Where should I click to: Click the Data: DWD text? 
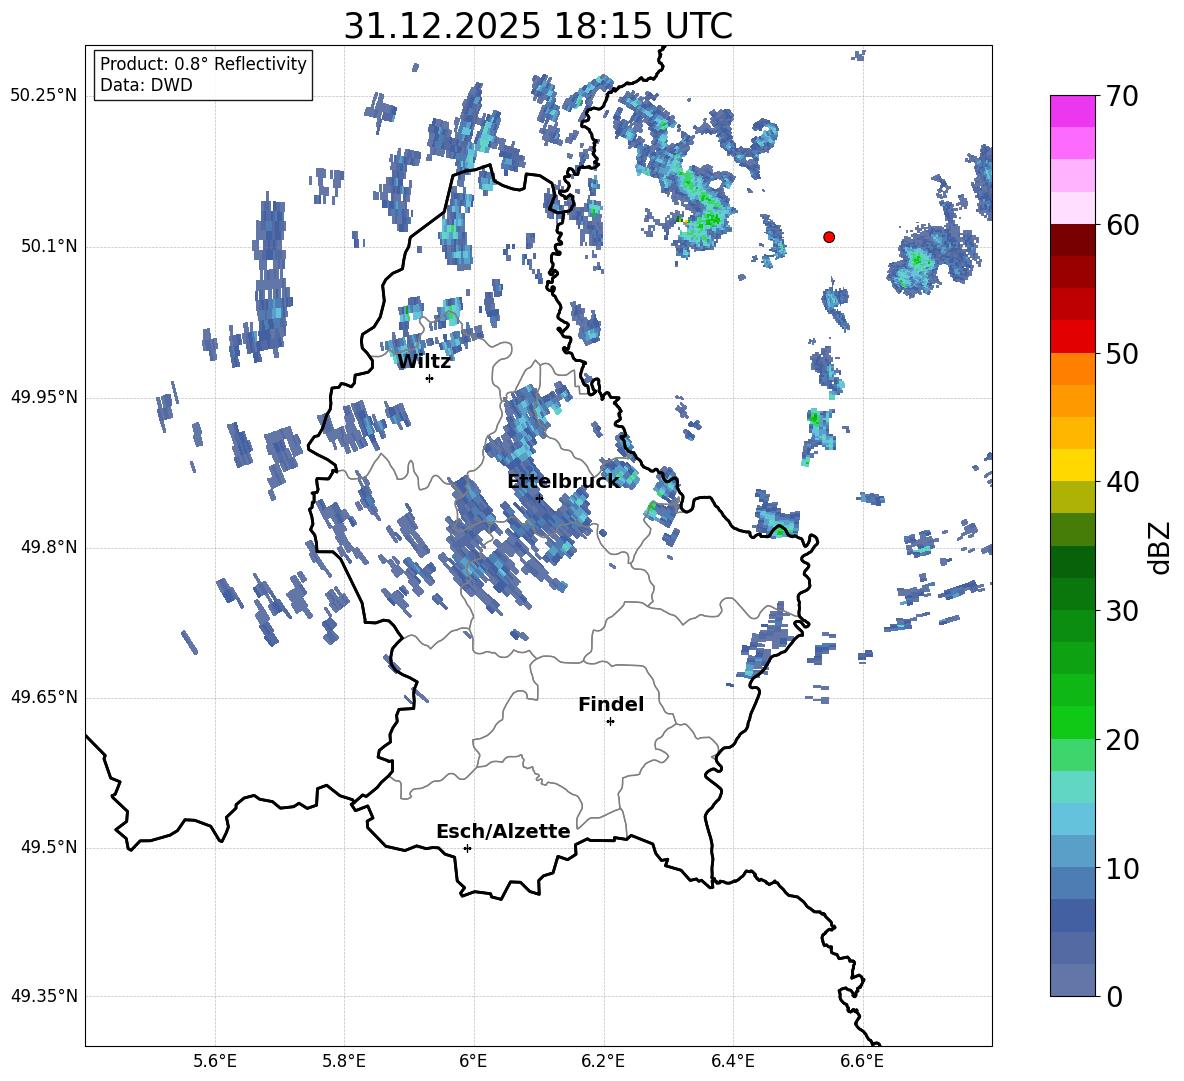tap(146, 85)
